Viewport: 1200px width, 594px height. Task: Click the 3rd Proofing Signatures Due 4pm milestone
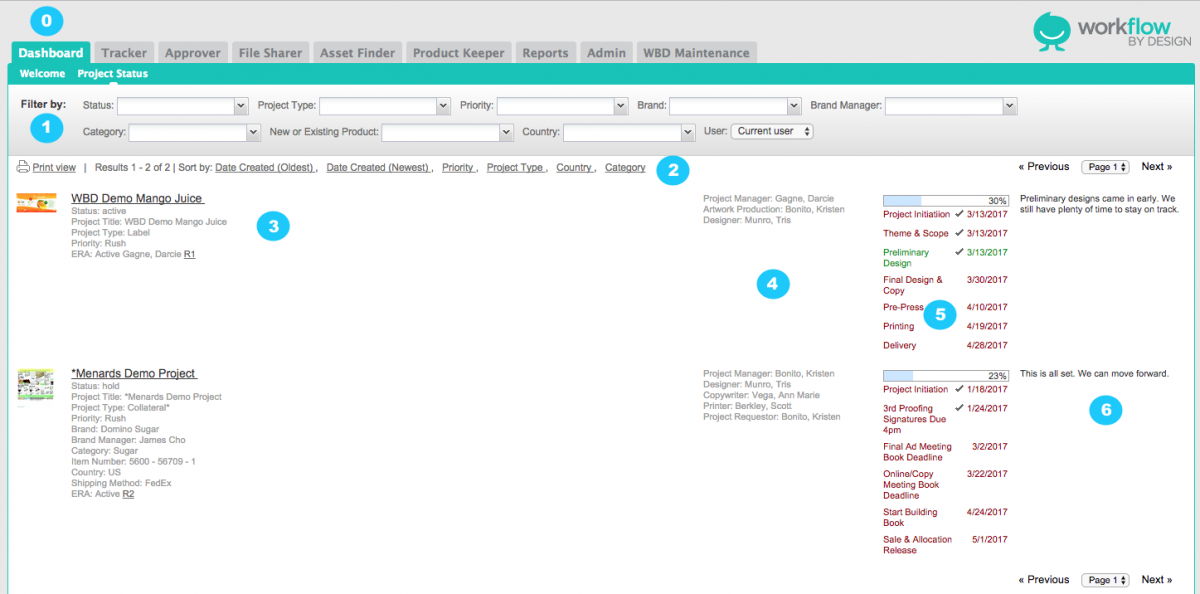coord(914,419)
